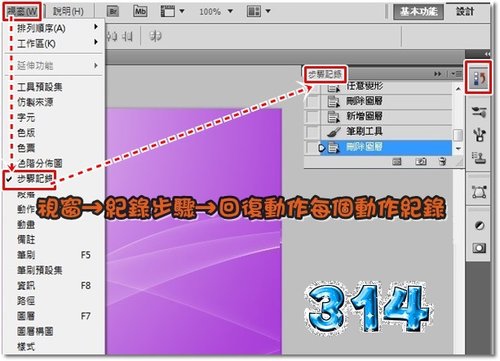
Task: Click the history state marker on highlighted row
Action: (322, 148)
